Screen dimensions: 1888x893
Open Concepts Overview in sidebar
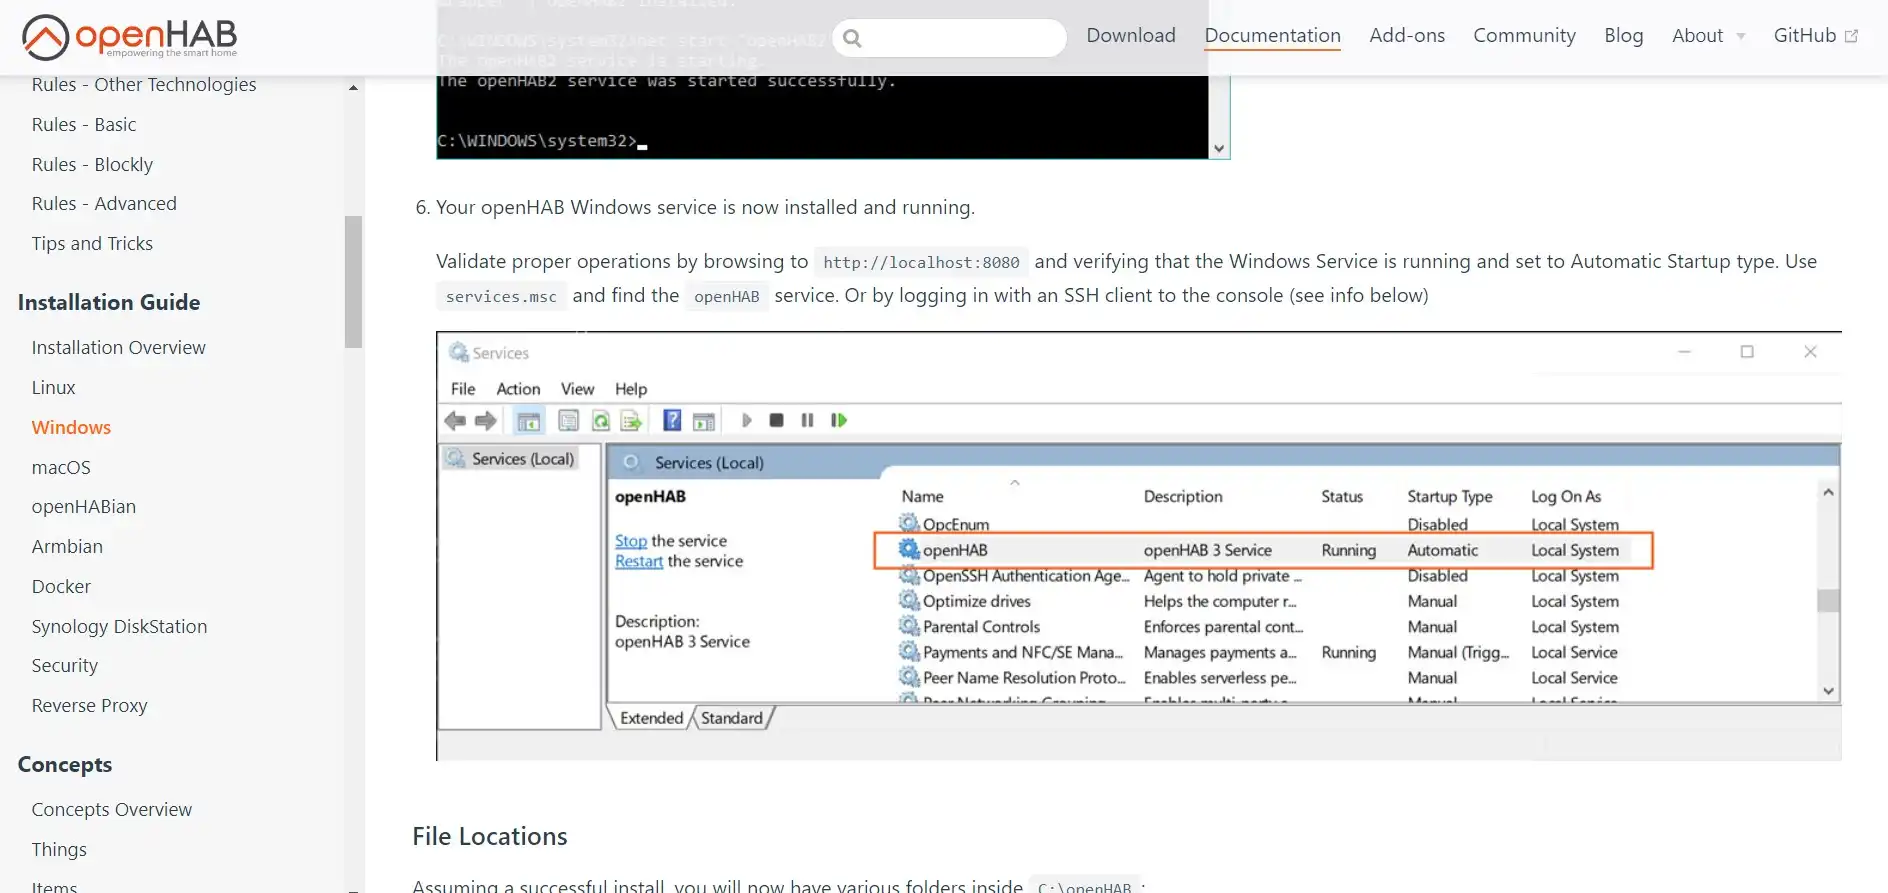click(x=111, y=809)
